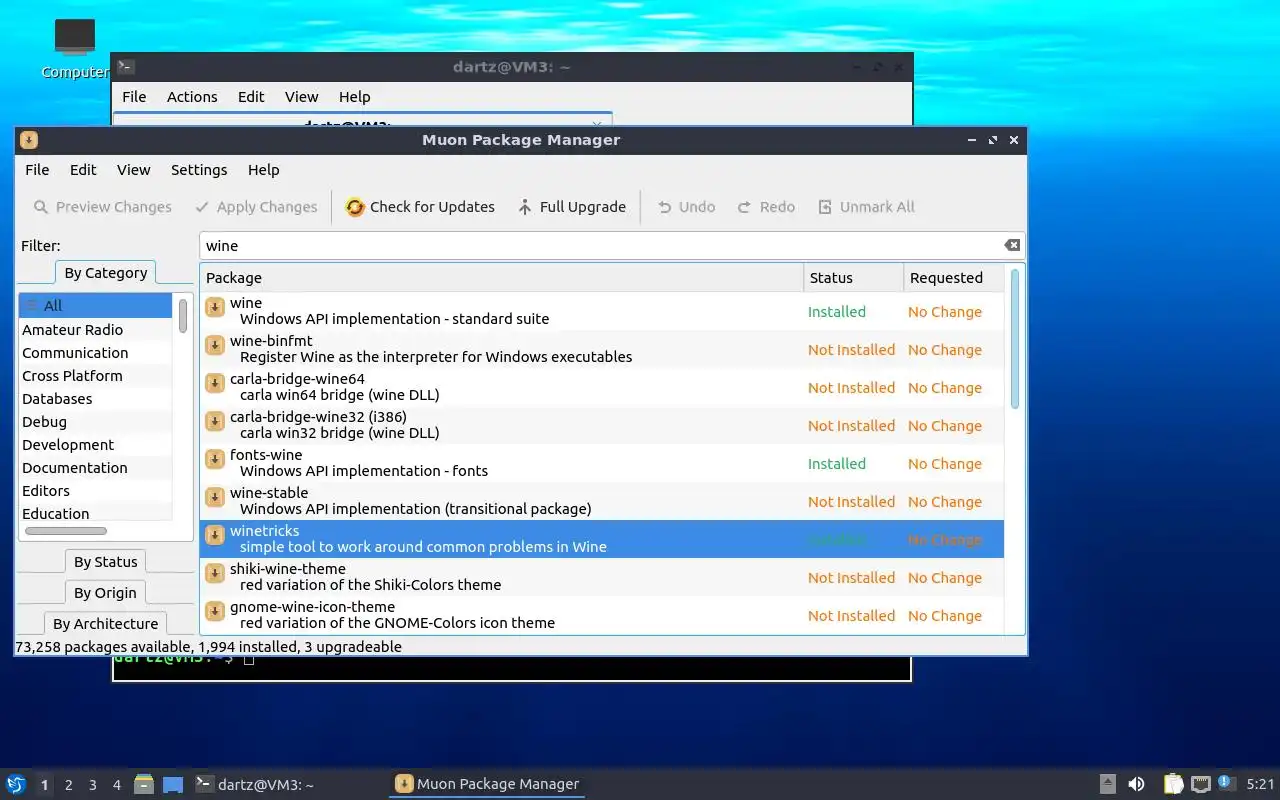
Task: Click the Undo toolbar button
Action: click(686, 207)
